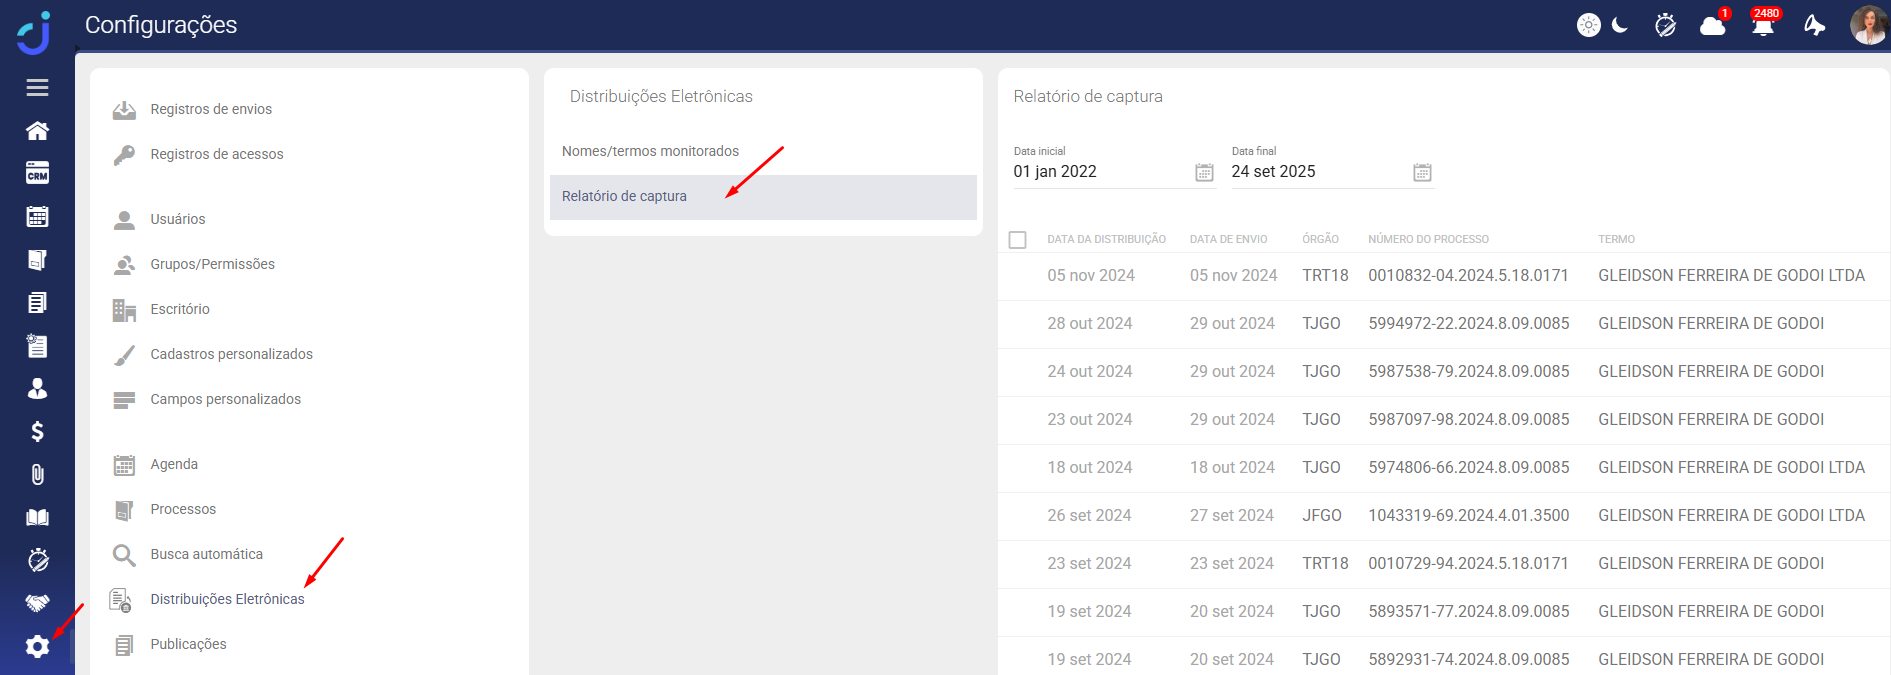The image size is (1891, 675).
Task: Expand the hamburger menu in sidebar
Action: coord(37,88)
